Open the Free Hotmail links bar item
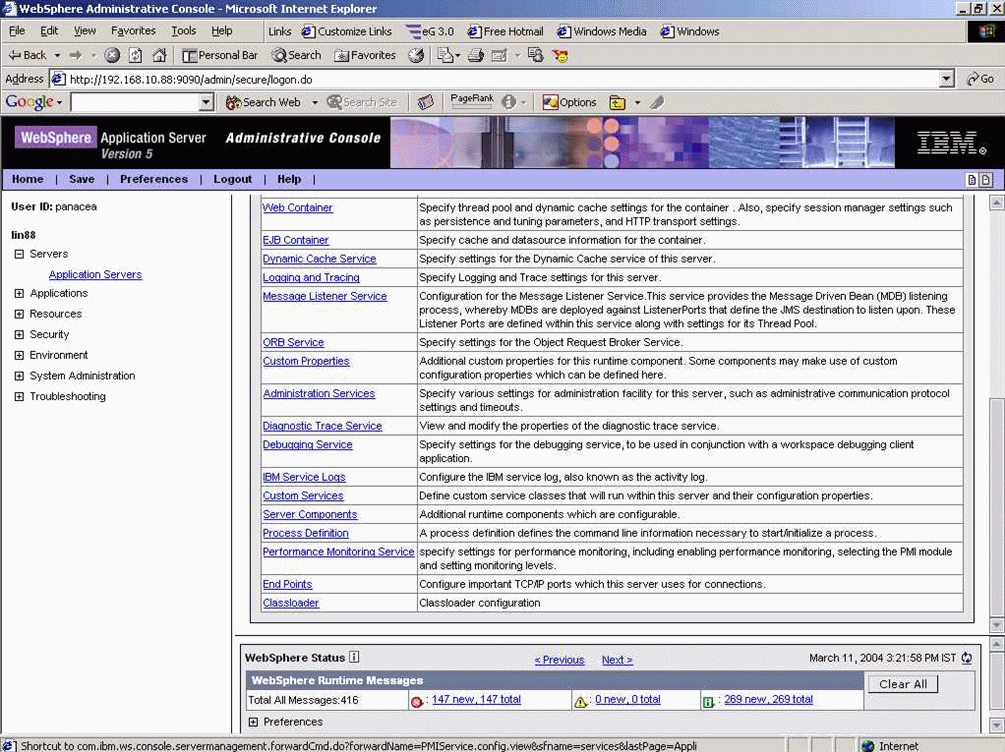 click(505, 31)
